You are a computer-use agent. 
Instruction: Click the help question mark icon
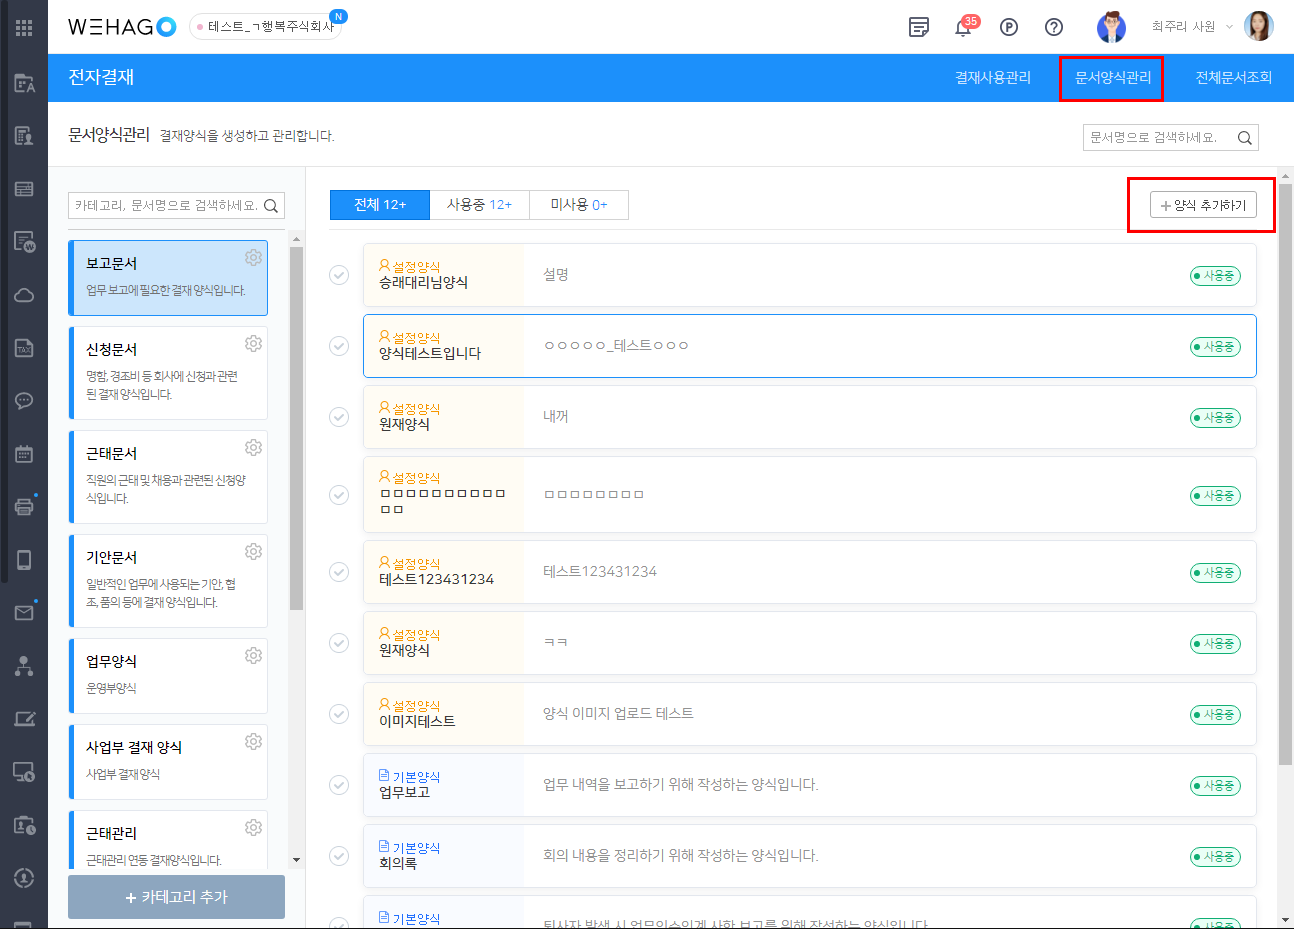click(1053, 27)
